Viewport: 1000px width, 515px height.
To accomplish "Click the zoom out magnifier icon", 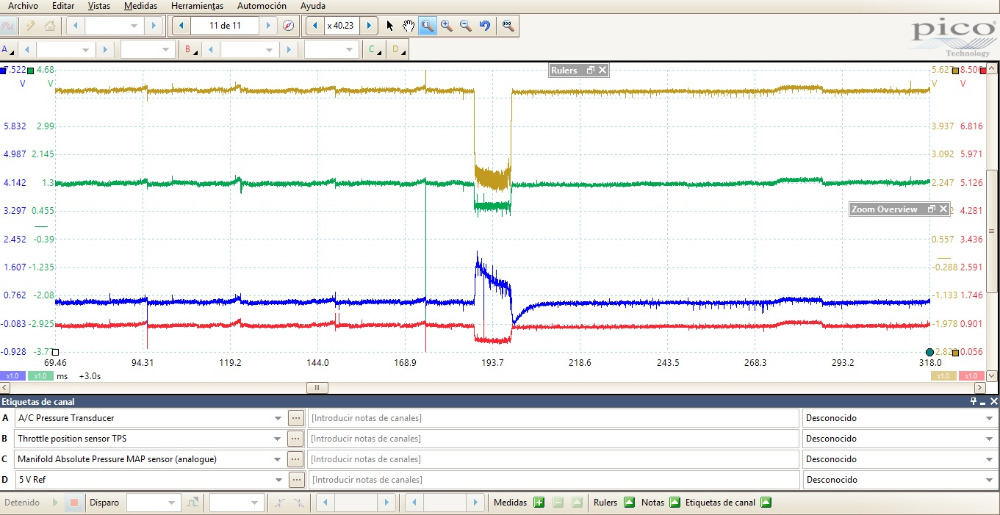I will click(465, 25).
